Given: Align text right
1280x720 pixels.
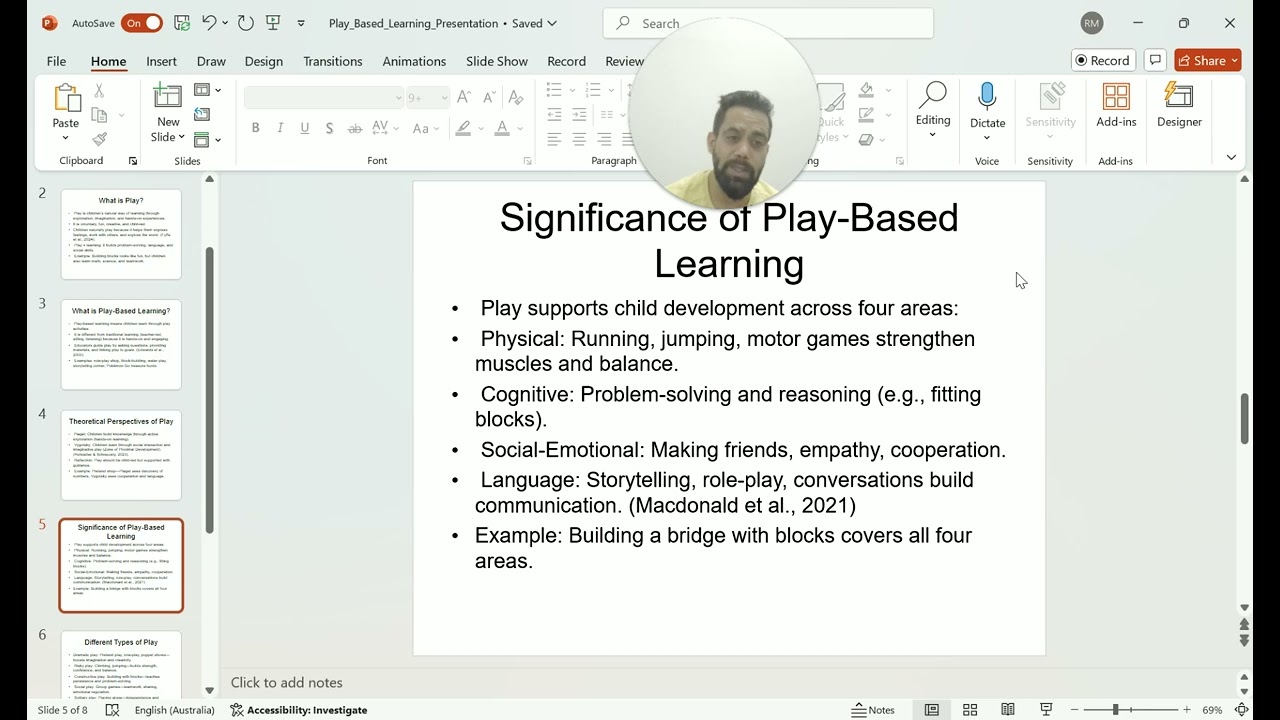Looking at the screenshot, I should pos(604,139).
